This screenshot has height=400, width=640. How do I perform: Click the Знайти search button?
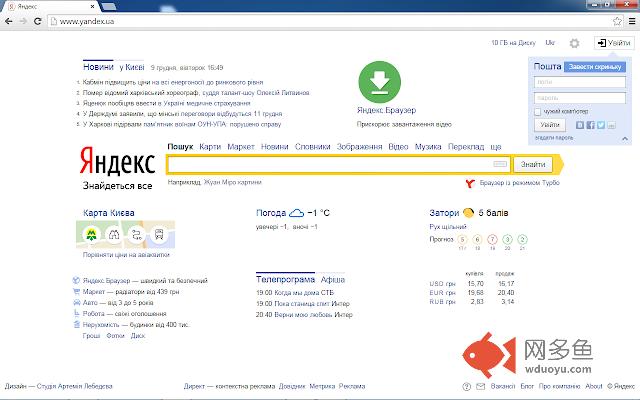point(533,164)
